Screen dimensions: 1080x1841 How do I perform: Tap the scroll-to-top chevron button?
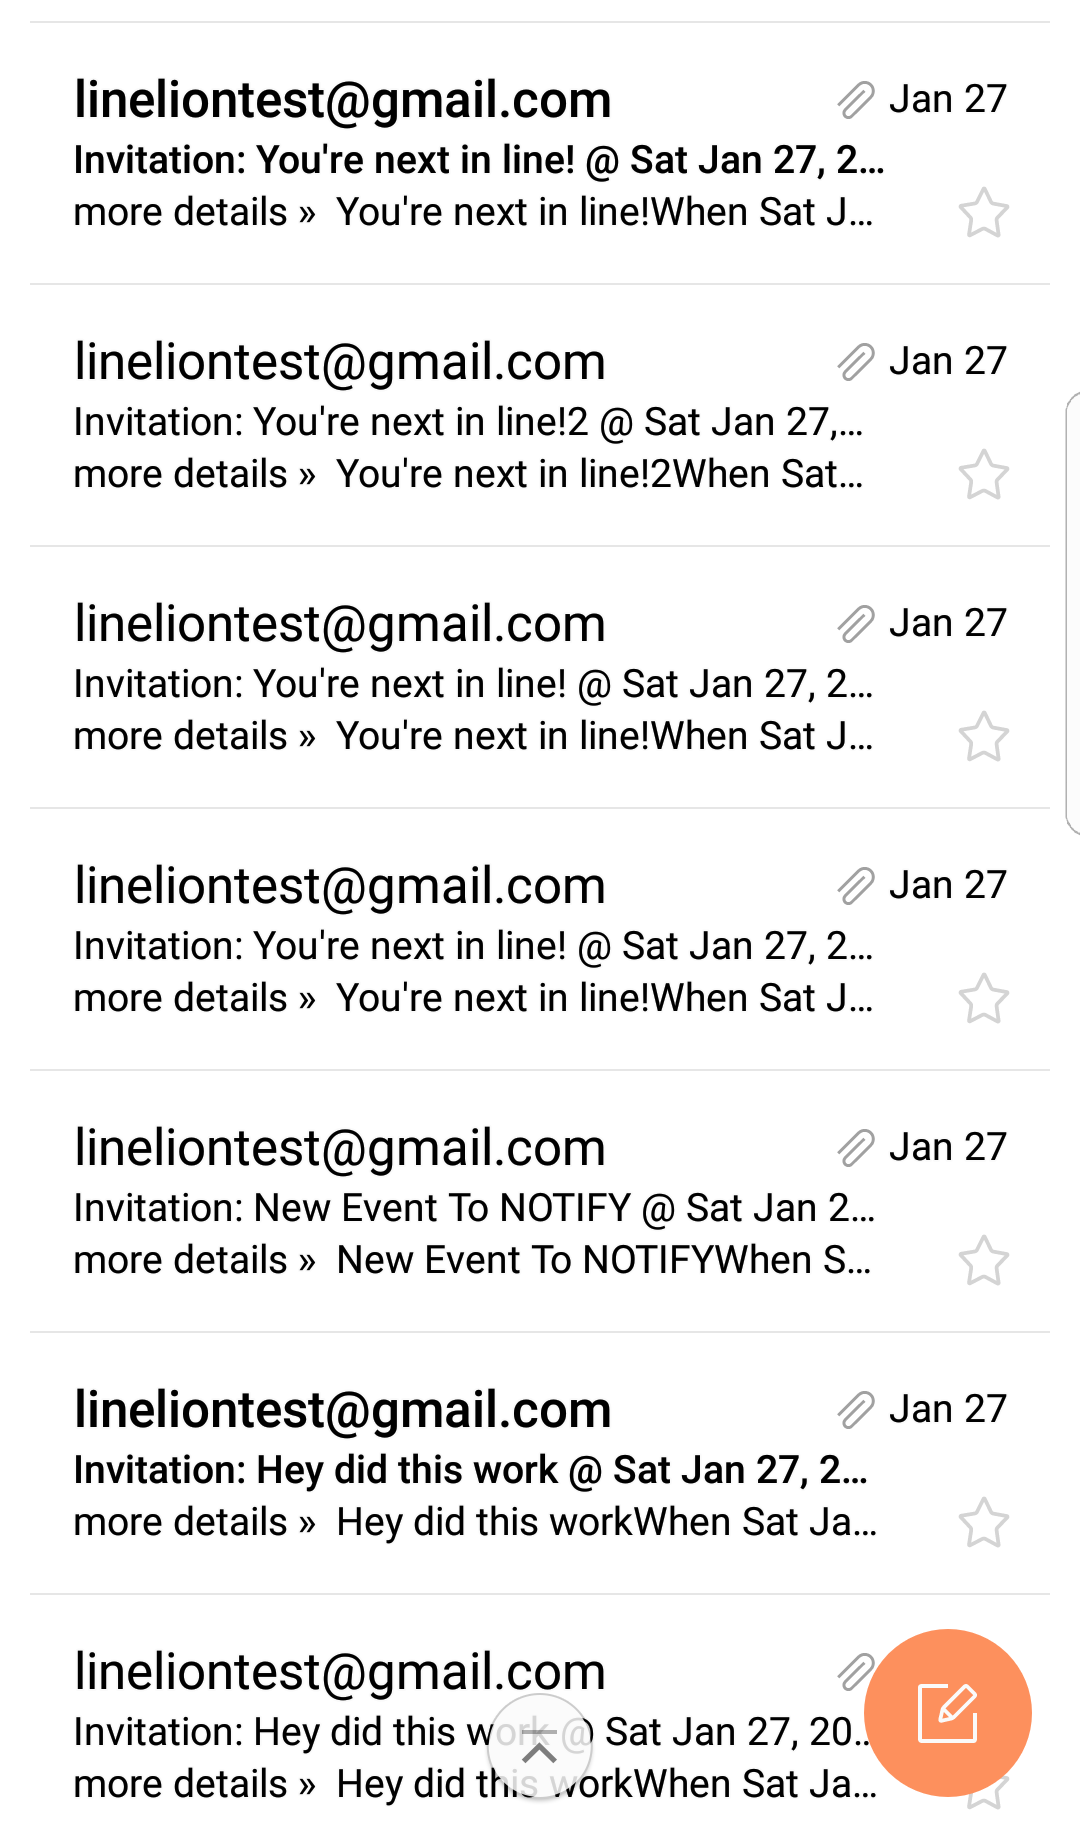coord(540,1747)
